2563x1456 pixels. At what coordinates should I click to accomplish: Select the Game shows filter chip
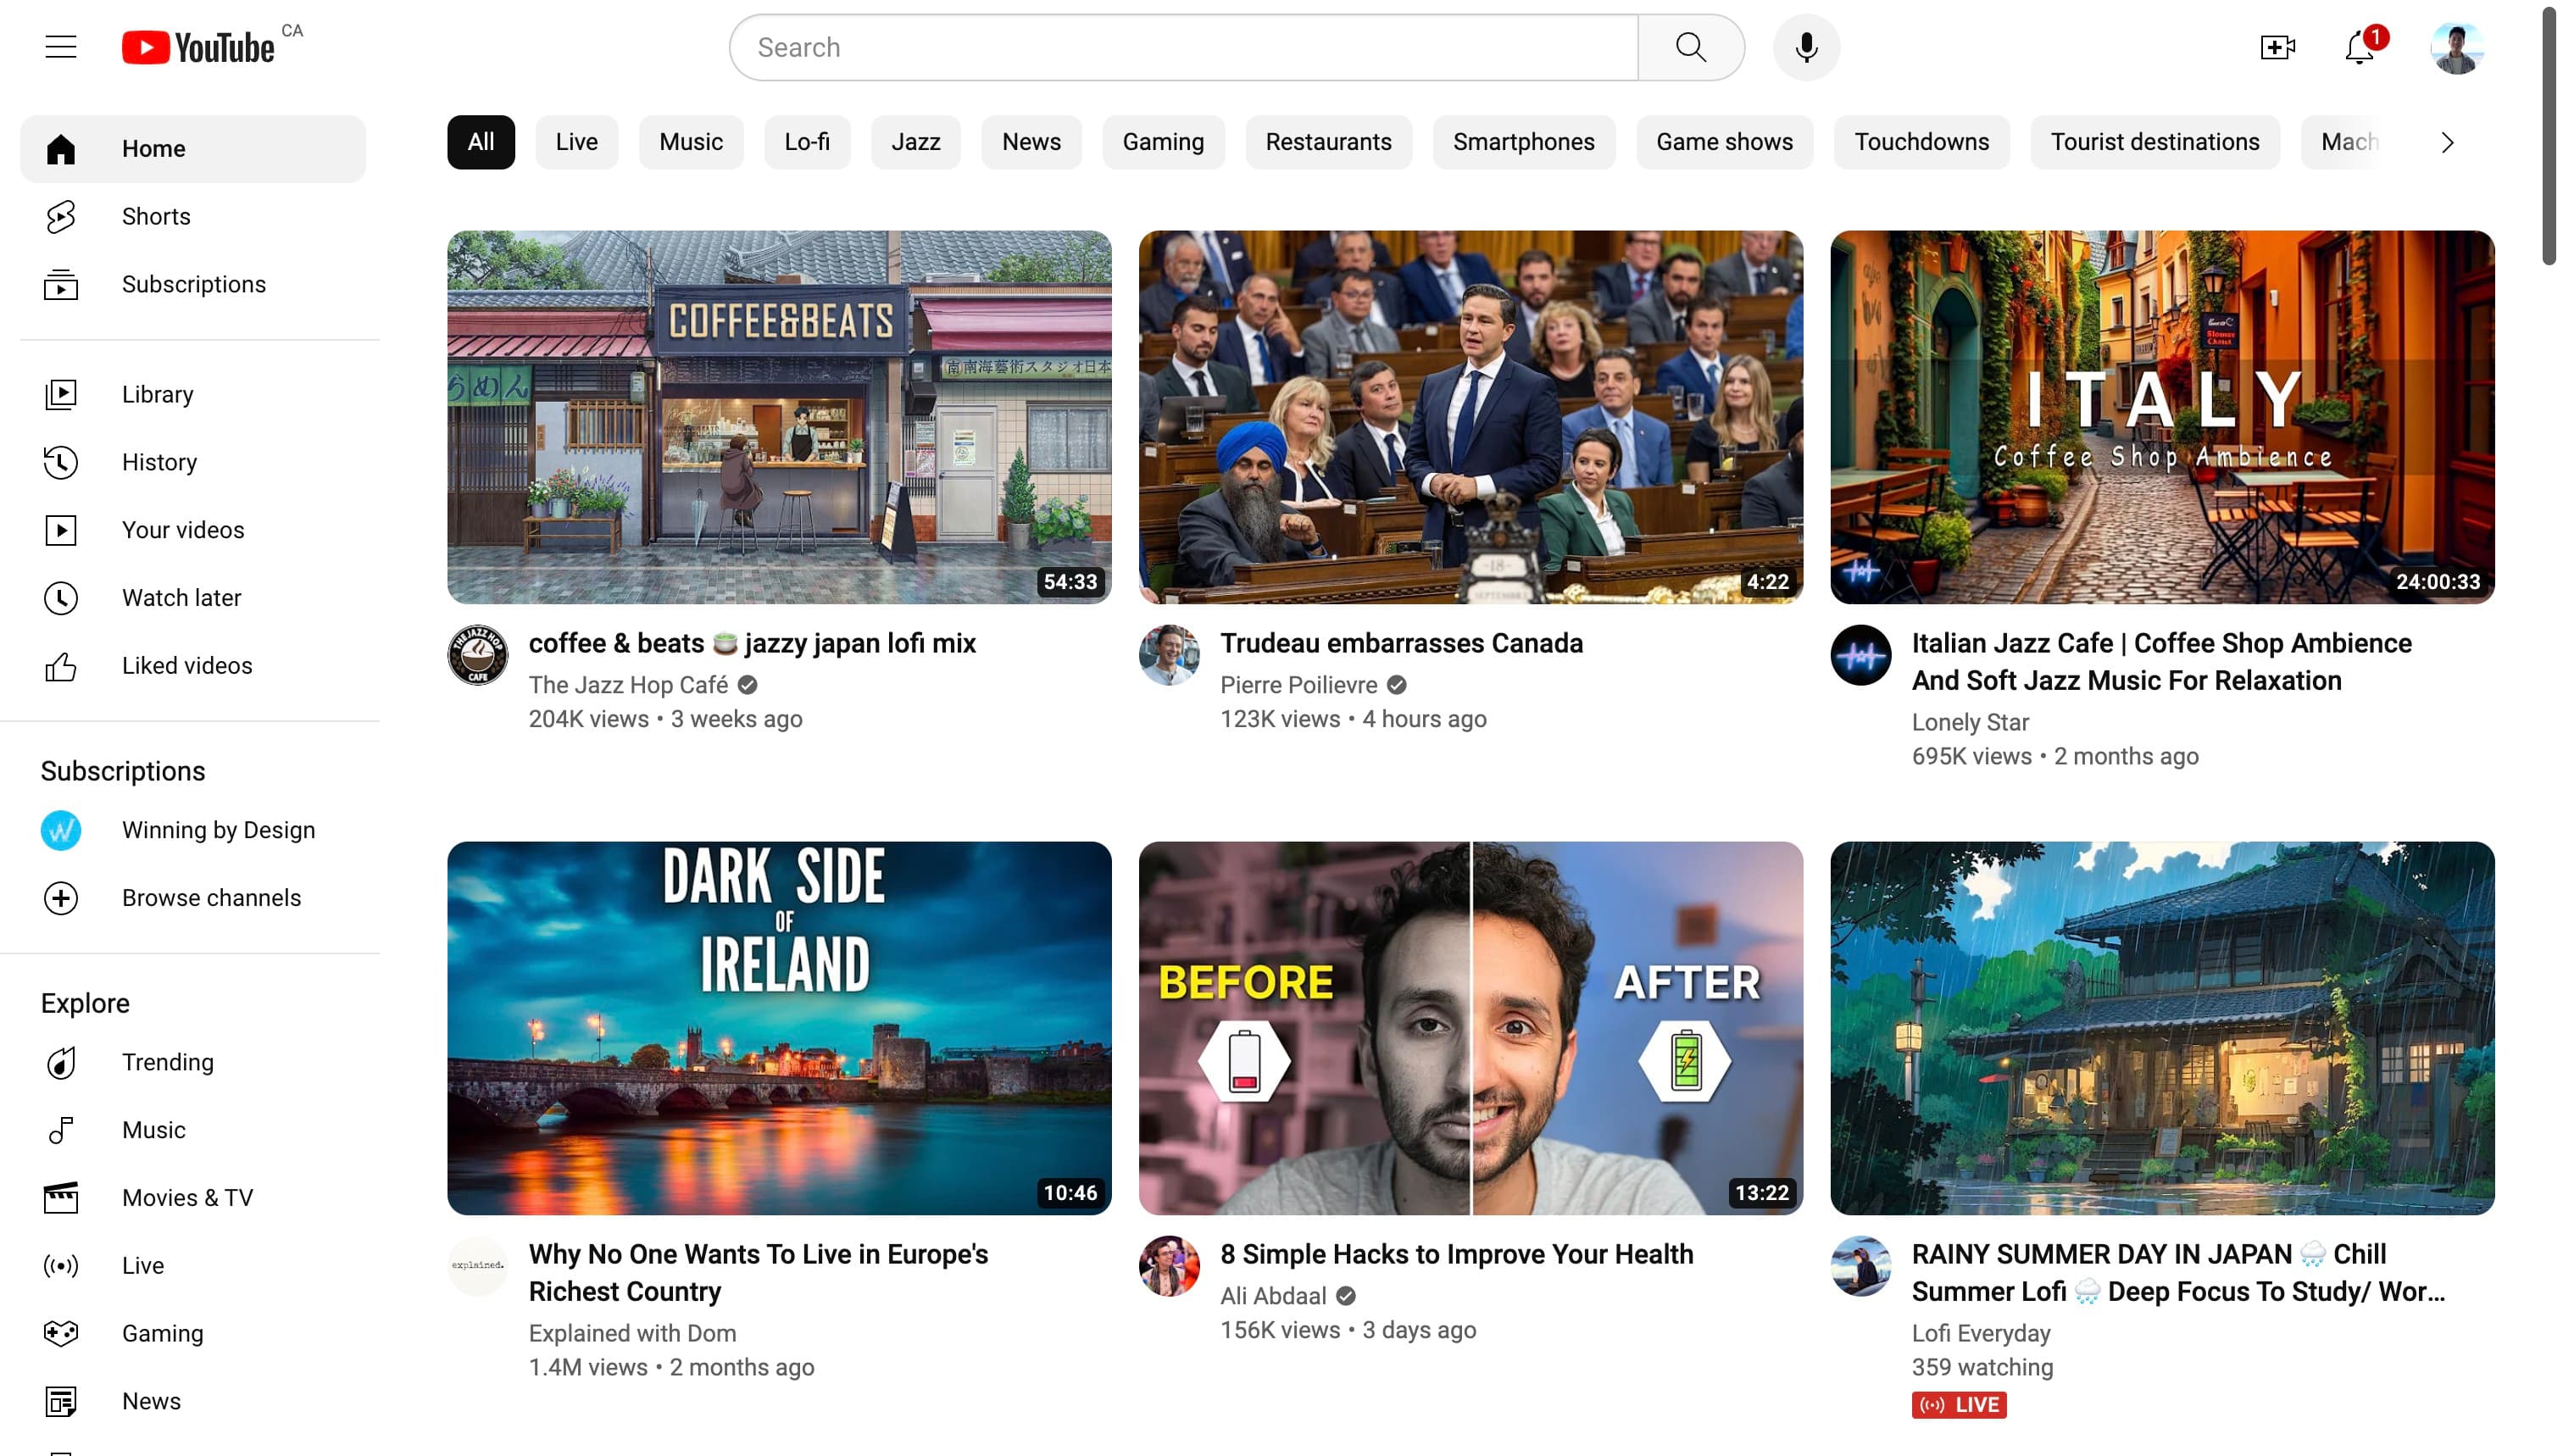(1724, 142)
